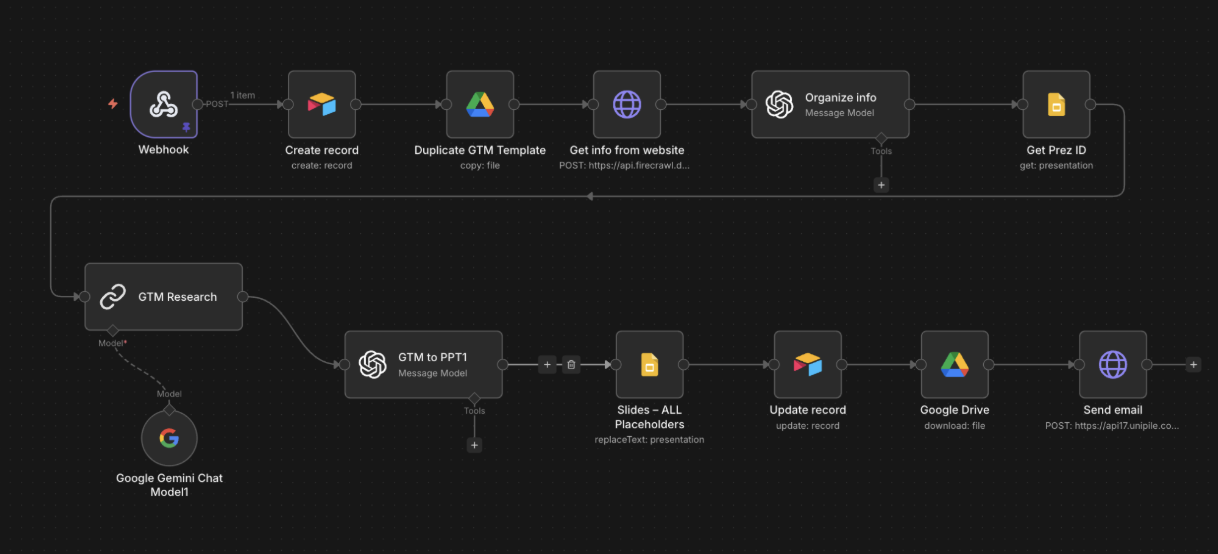The width and height of the screenshot is (1218, 554).
Task: Click the 'replaceText: presentation' subtitle
Action: (649, 439)
